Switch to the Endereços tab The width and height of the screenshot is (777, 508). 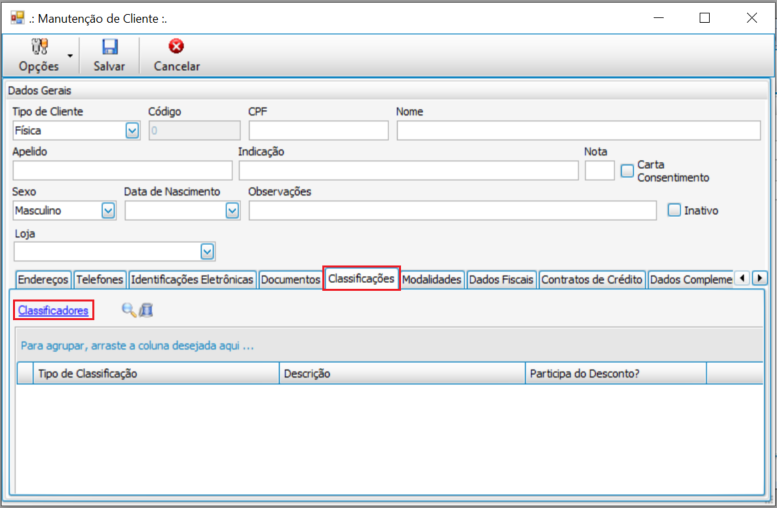tap(43, 280)
